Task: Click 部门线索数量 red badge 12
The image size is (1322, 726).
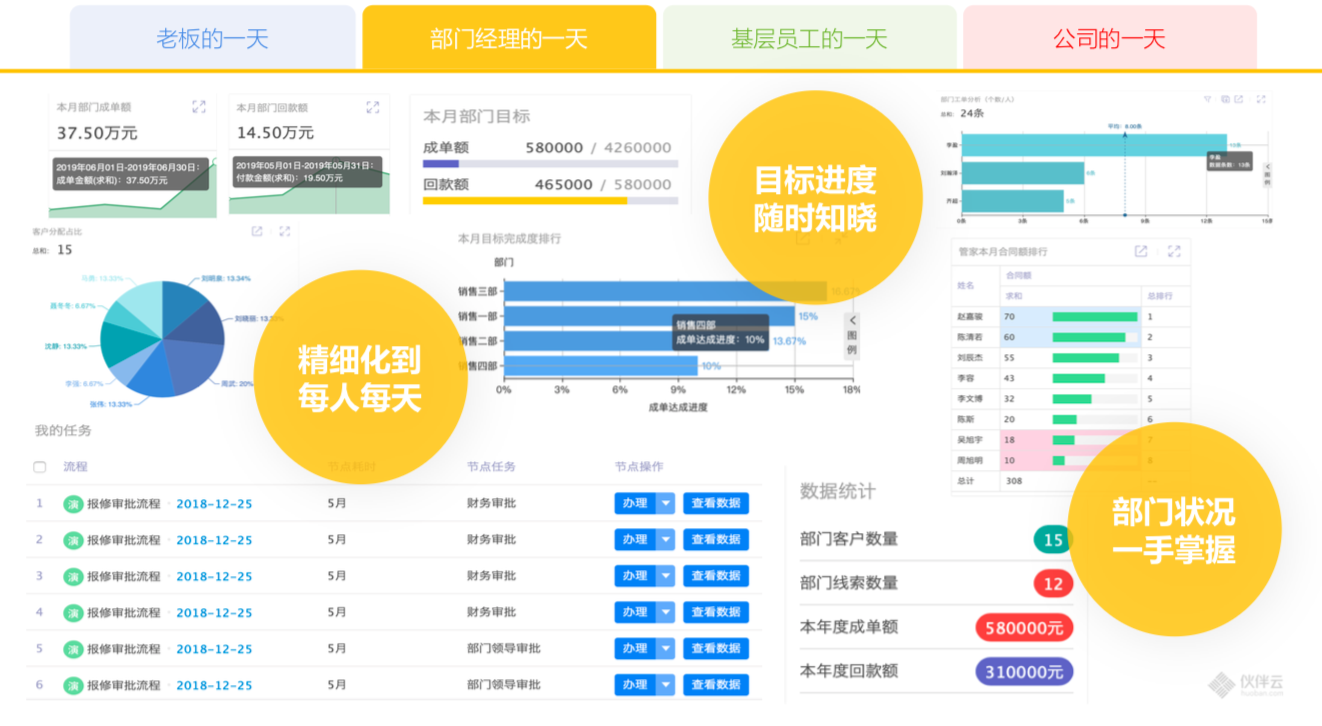Action: pyautogui.click(x=1053, y=583)
